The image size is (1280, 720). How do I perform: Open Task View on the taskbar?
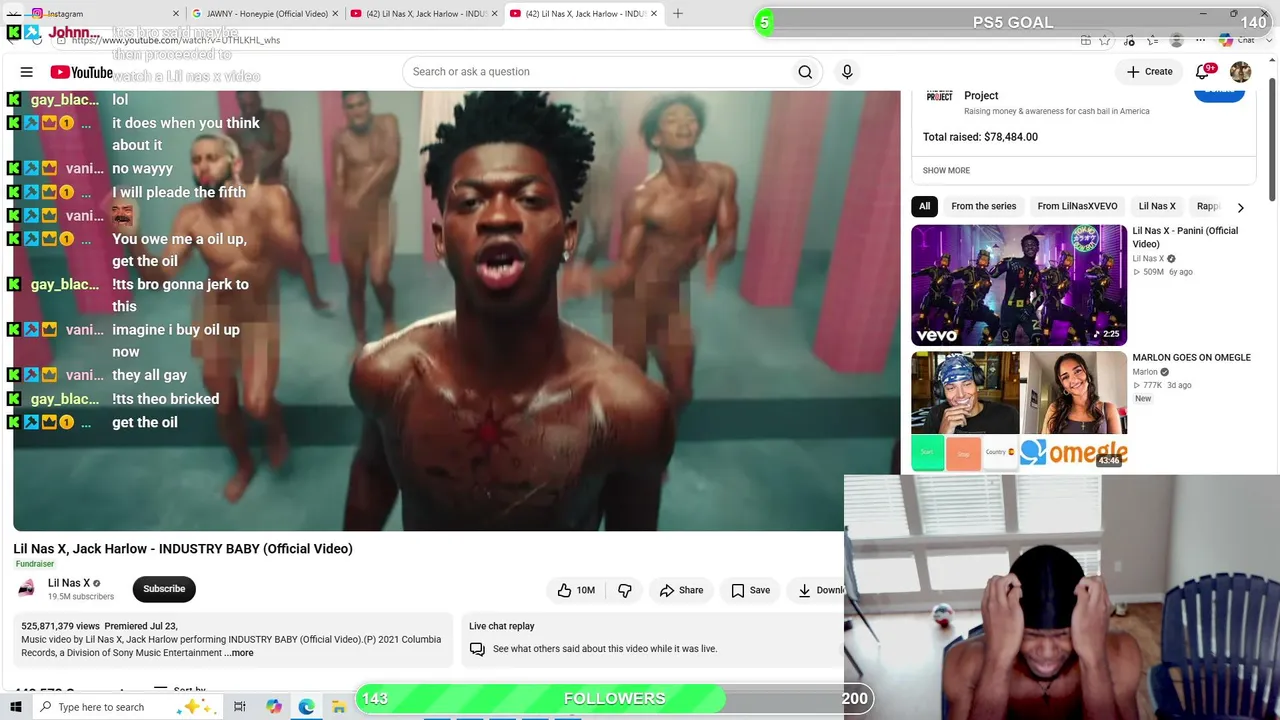(x=240, y=707)
